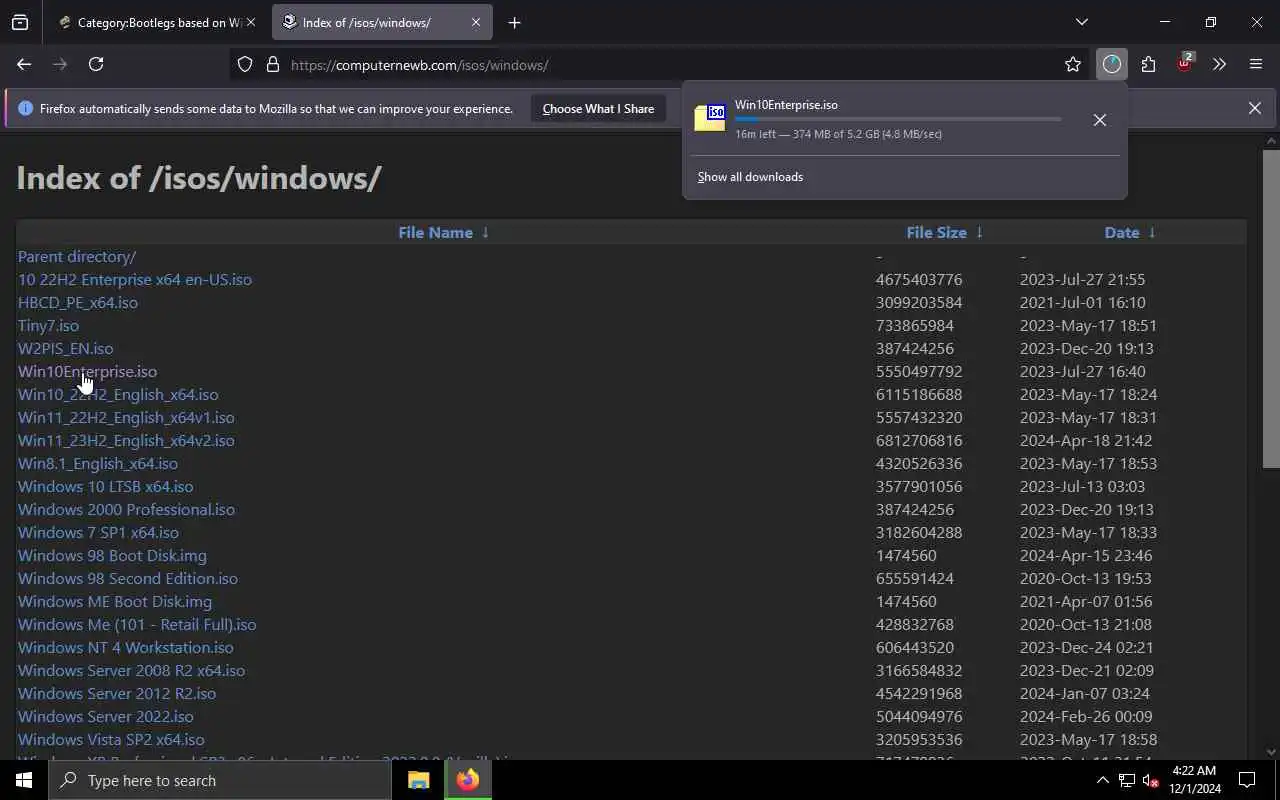Click Win10Enterprise.iso link
The image size is (1280, 800).
point(87,372)
